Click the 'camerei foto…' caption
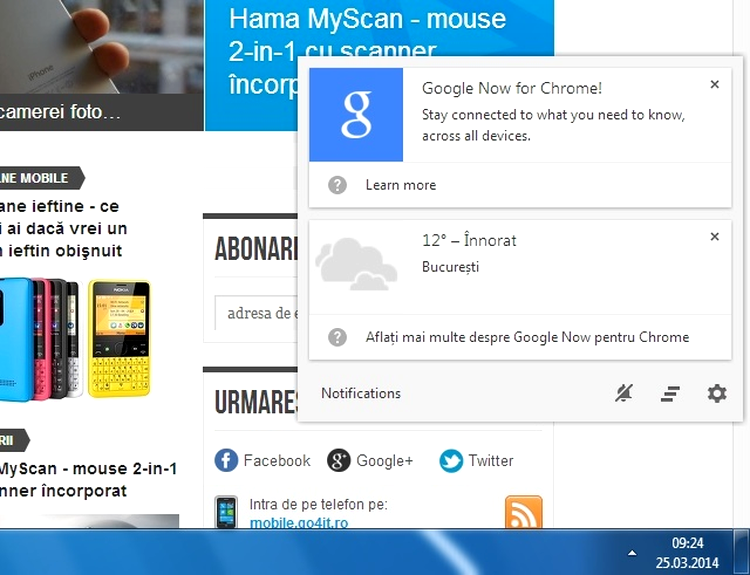 click(60, 111)
